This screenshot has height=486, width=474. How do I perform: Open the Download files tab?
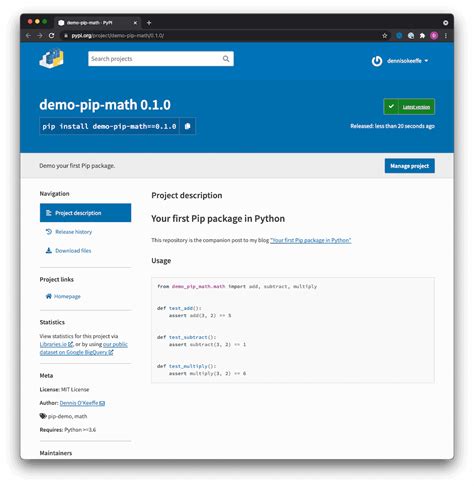pos(73,250)
